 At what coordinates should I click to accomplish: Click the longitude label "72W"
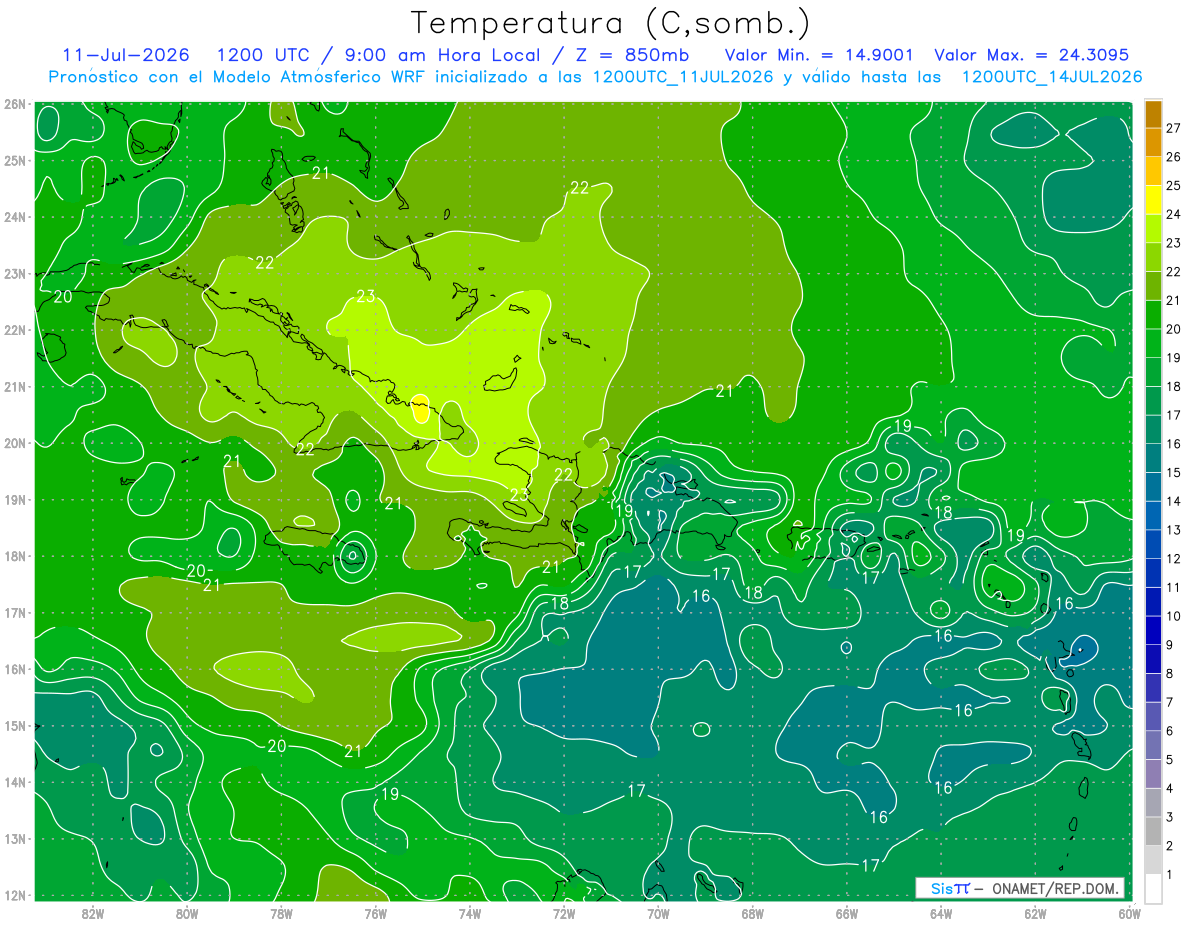tap(563, 913)
